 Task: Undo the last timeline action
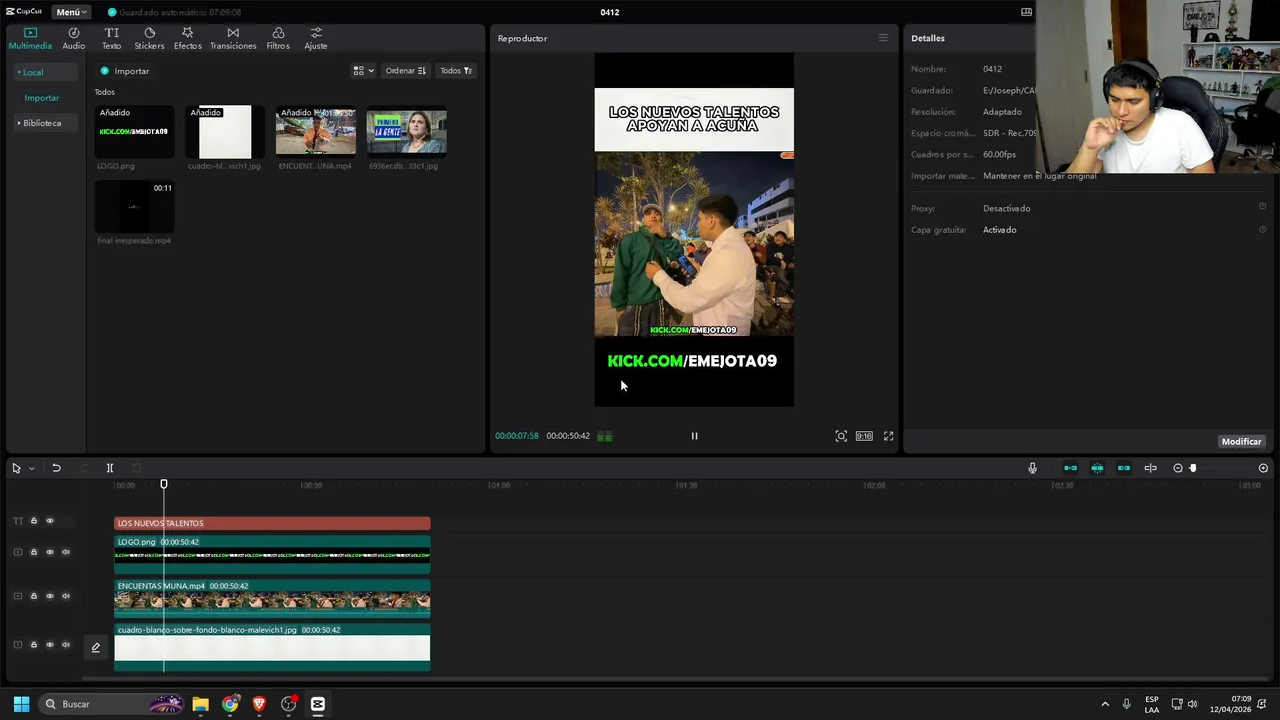tap(56, 468)
